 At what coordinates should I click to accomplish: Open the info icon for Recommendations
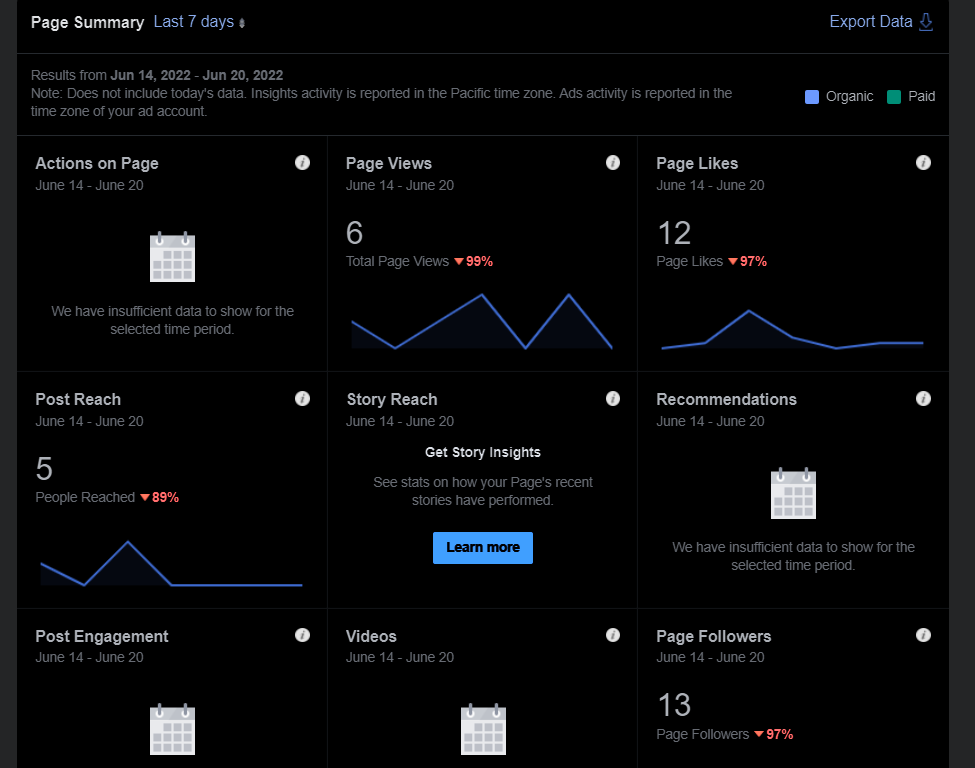click(x=923, y=399)
